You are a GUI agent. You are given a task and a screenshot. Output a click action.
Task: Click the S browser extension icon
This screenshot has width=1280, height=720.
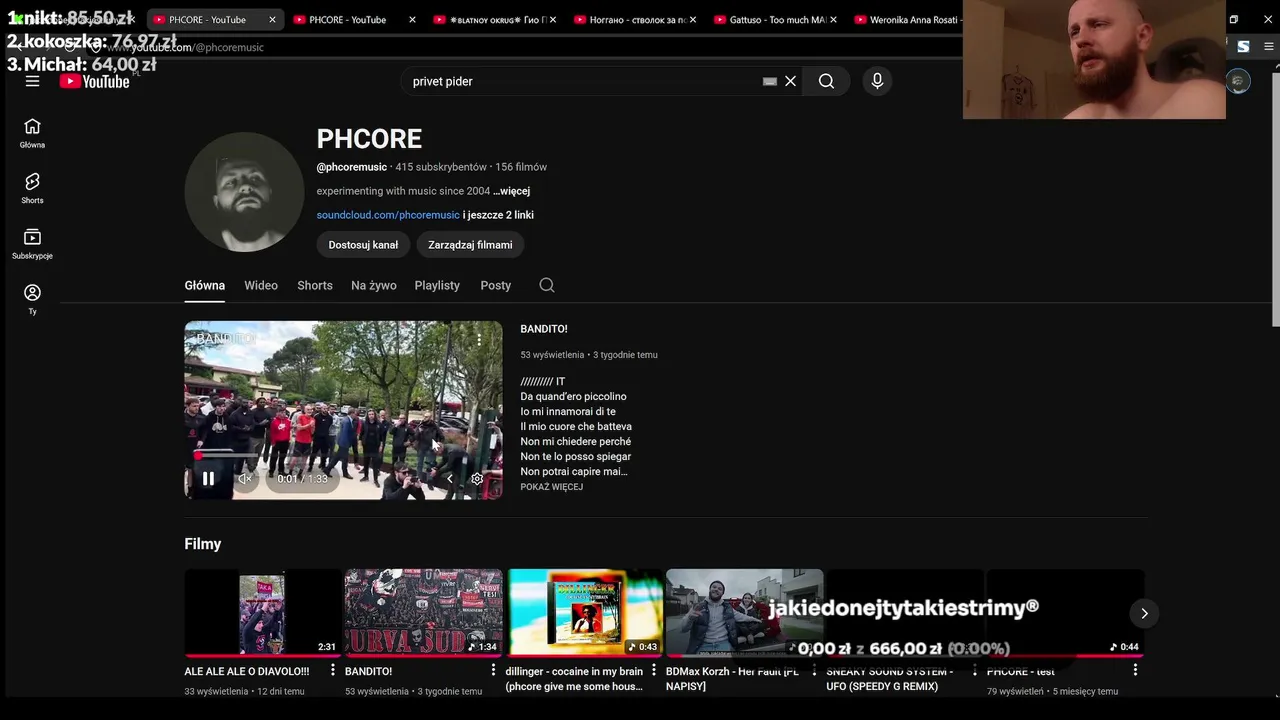point(1243,46)
